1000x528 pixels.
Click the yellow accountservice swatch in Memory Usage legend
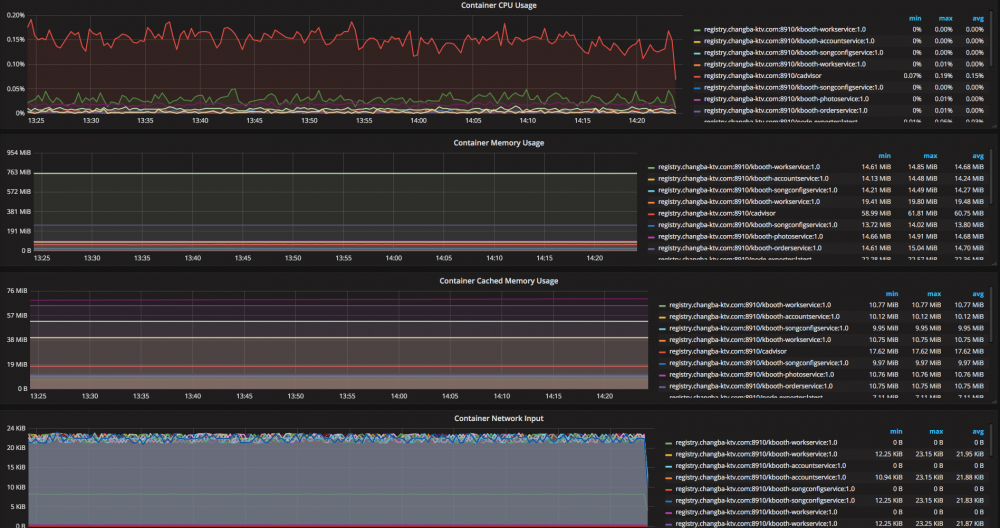tap(651, 179)
